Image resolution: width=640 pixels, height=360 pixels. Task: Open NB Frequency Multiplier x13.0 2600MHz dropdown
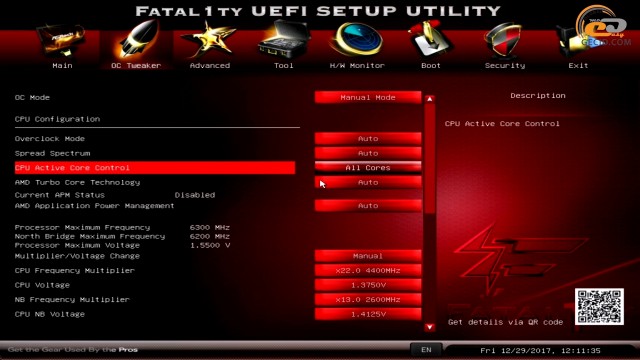pos(368,299)
